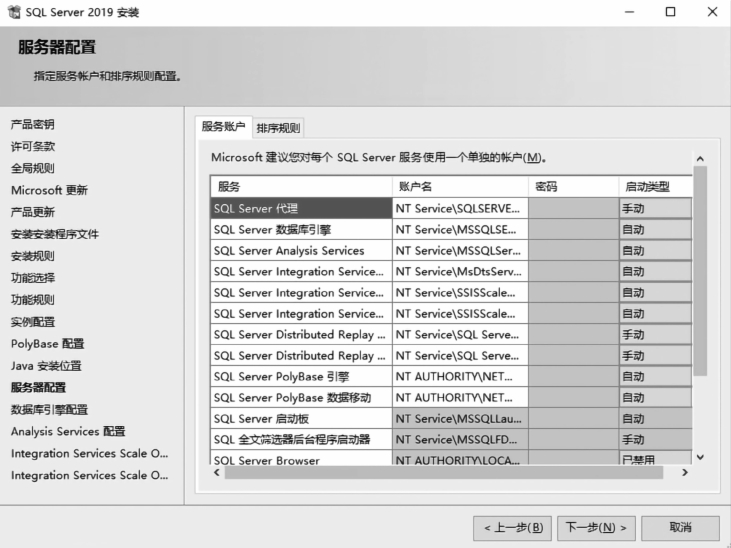Open startup type for SQL Server PolyBase 数据移动

(655, 397)
